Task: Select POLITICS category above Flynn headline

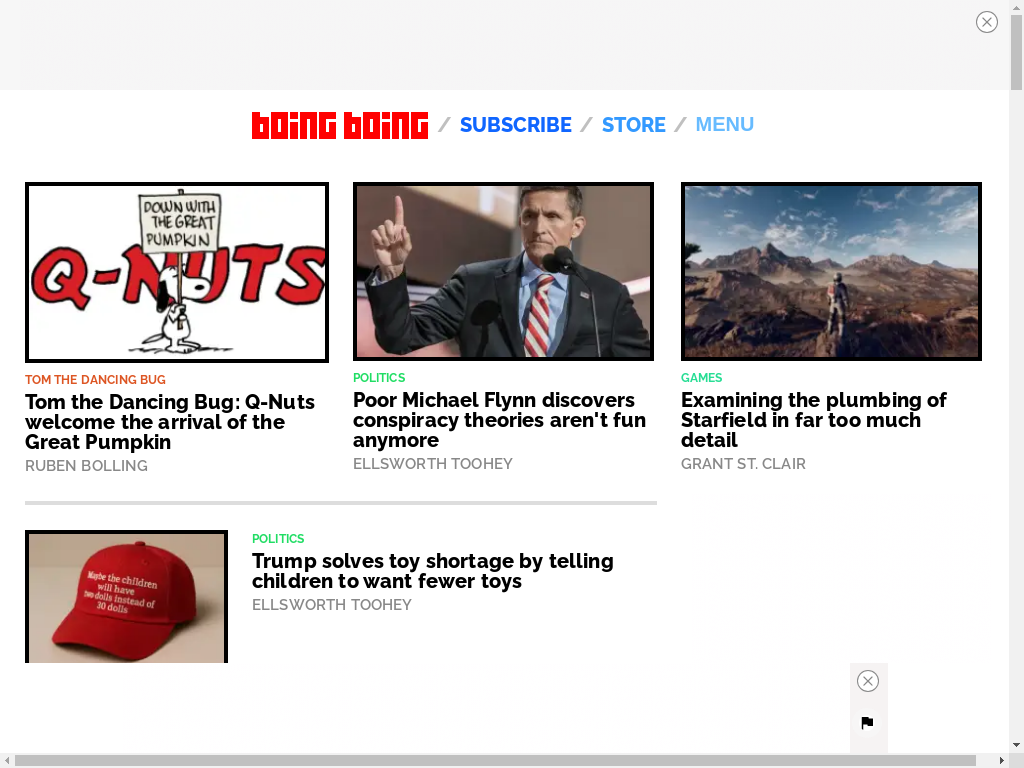Action: point(379,377)
